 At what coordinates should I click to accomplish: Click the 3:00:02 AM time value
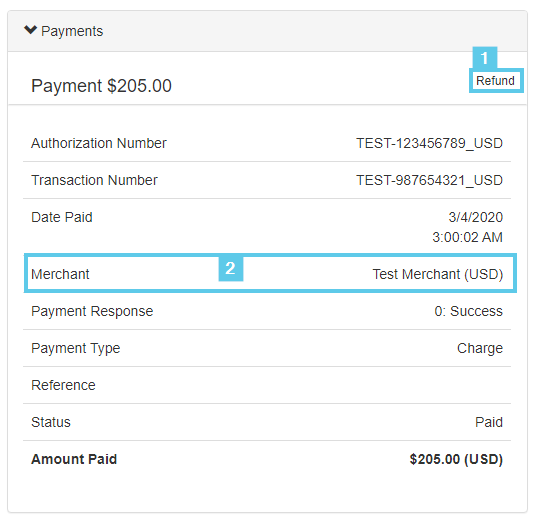[467, 237]
